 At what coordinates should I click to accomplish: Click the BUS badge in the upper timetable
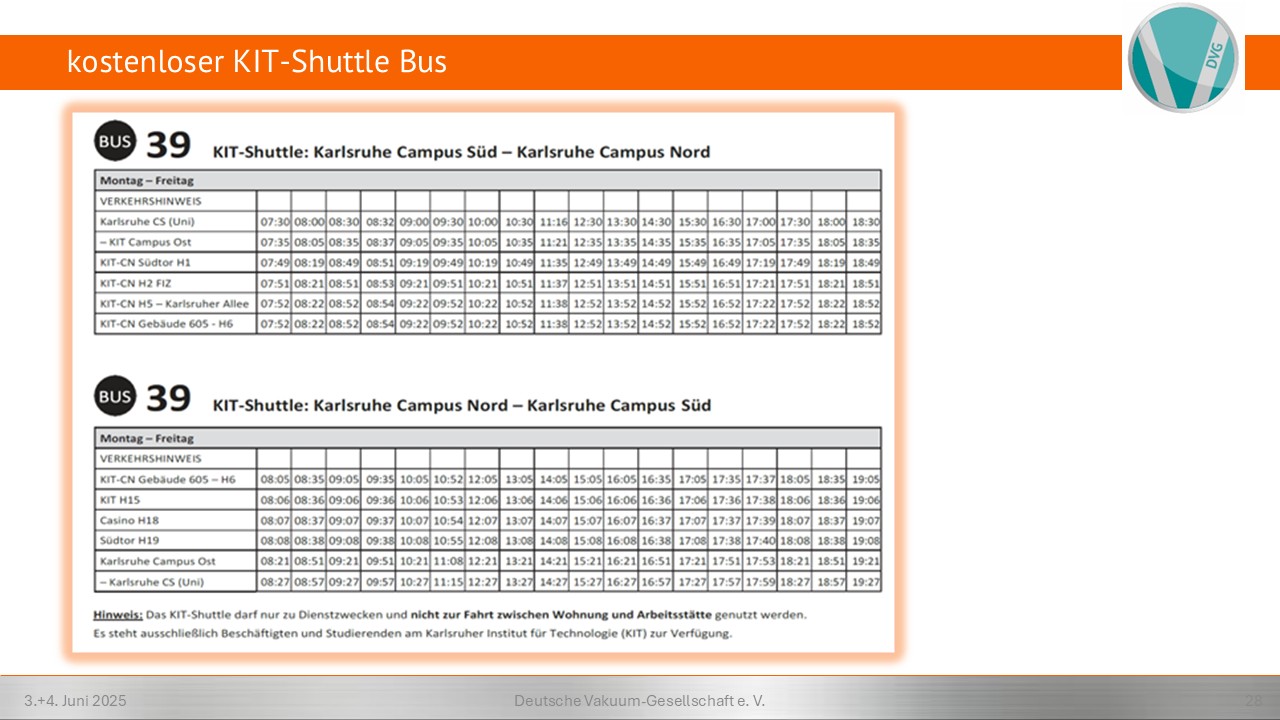click(x=115, y=143)
